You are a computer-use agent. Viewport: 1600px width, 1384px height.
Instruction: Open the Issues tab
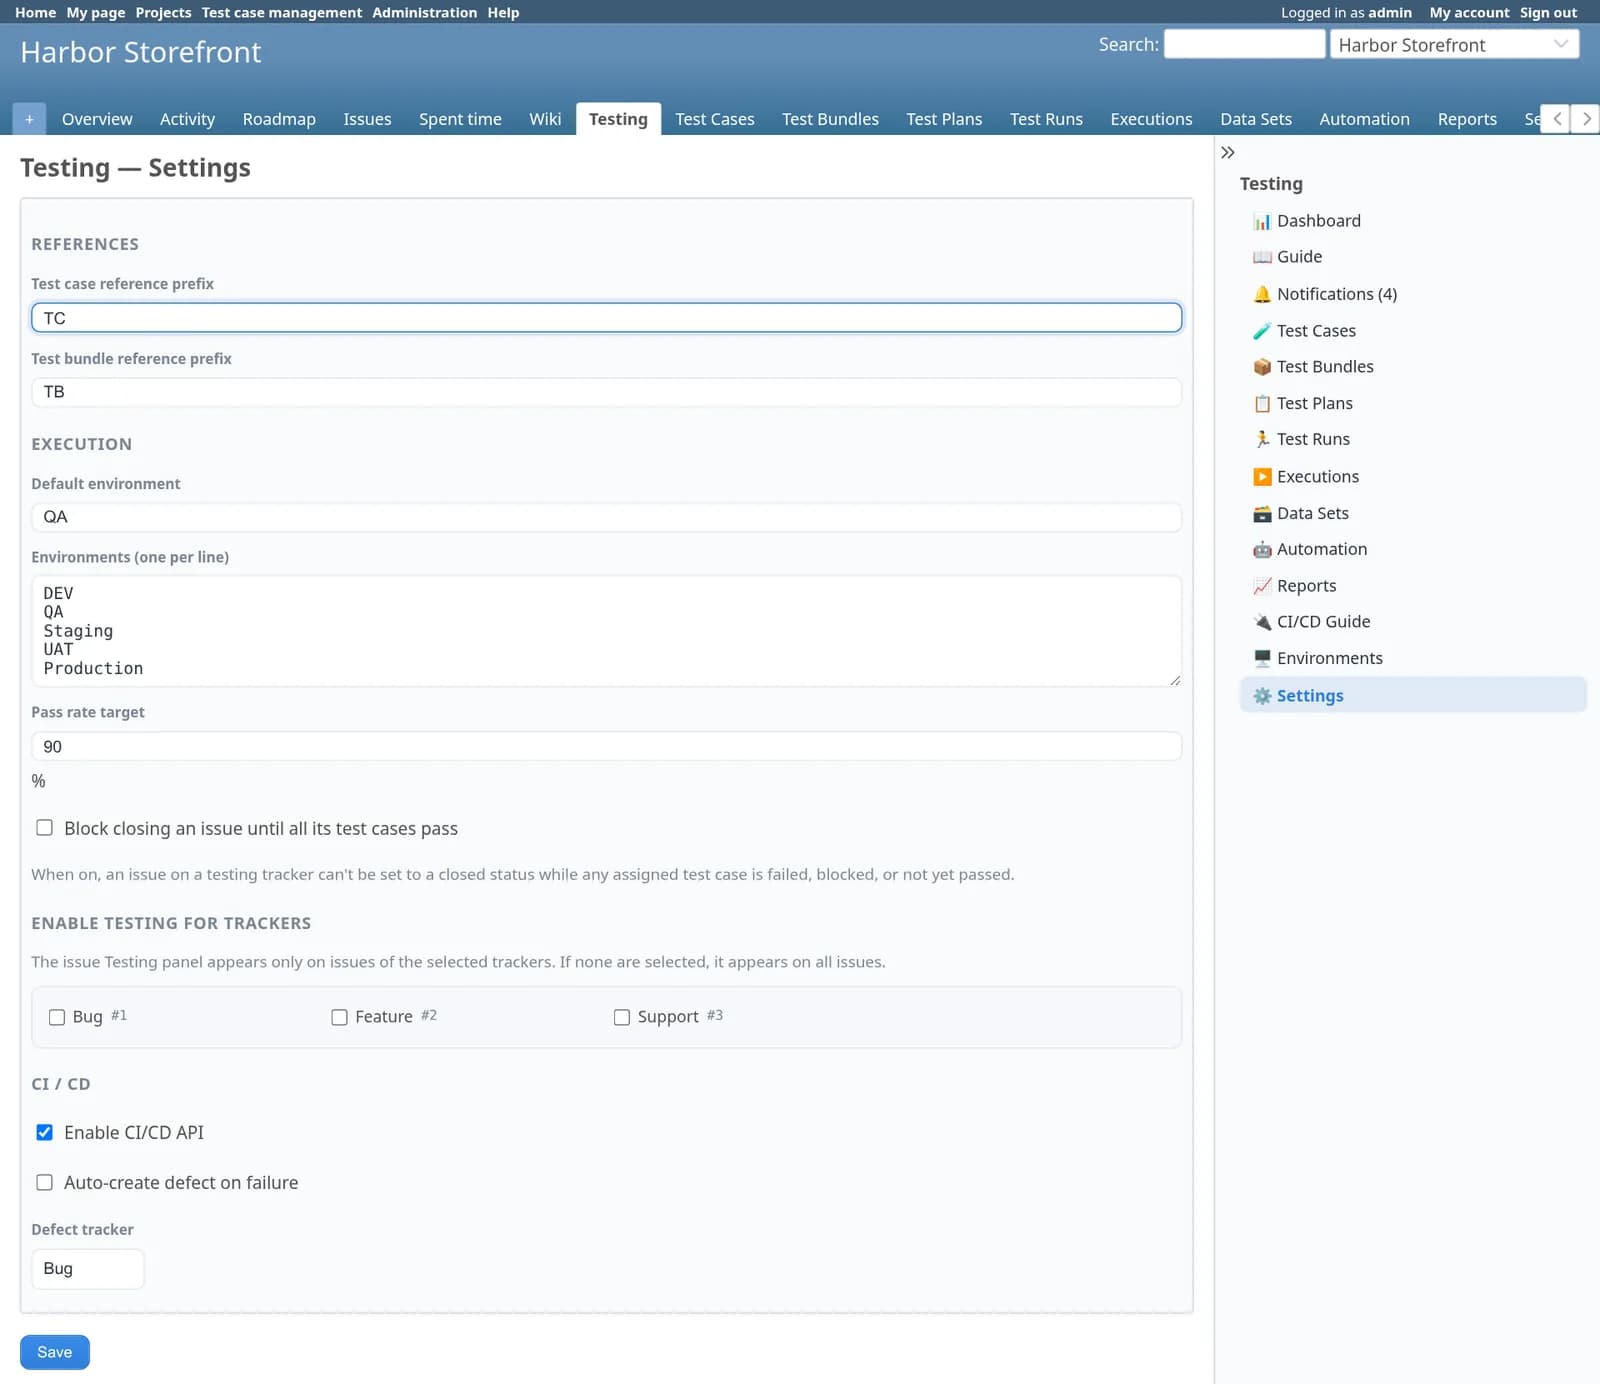[x=367, y=119]
